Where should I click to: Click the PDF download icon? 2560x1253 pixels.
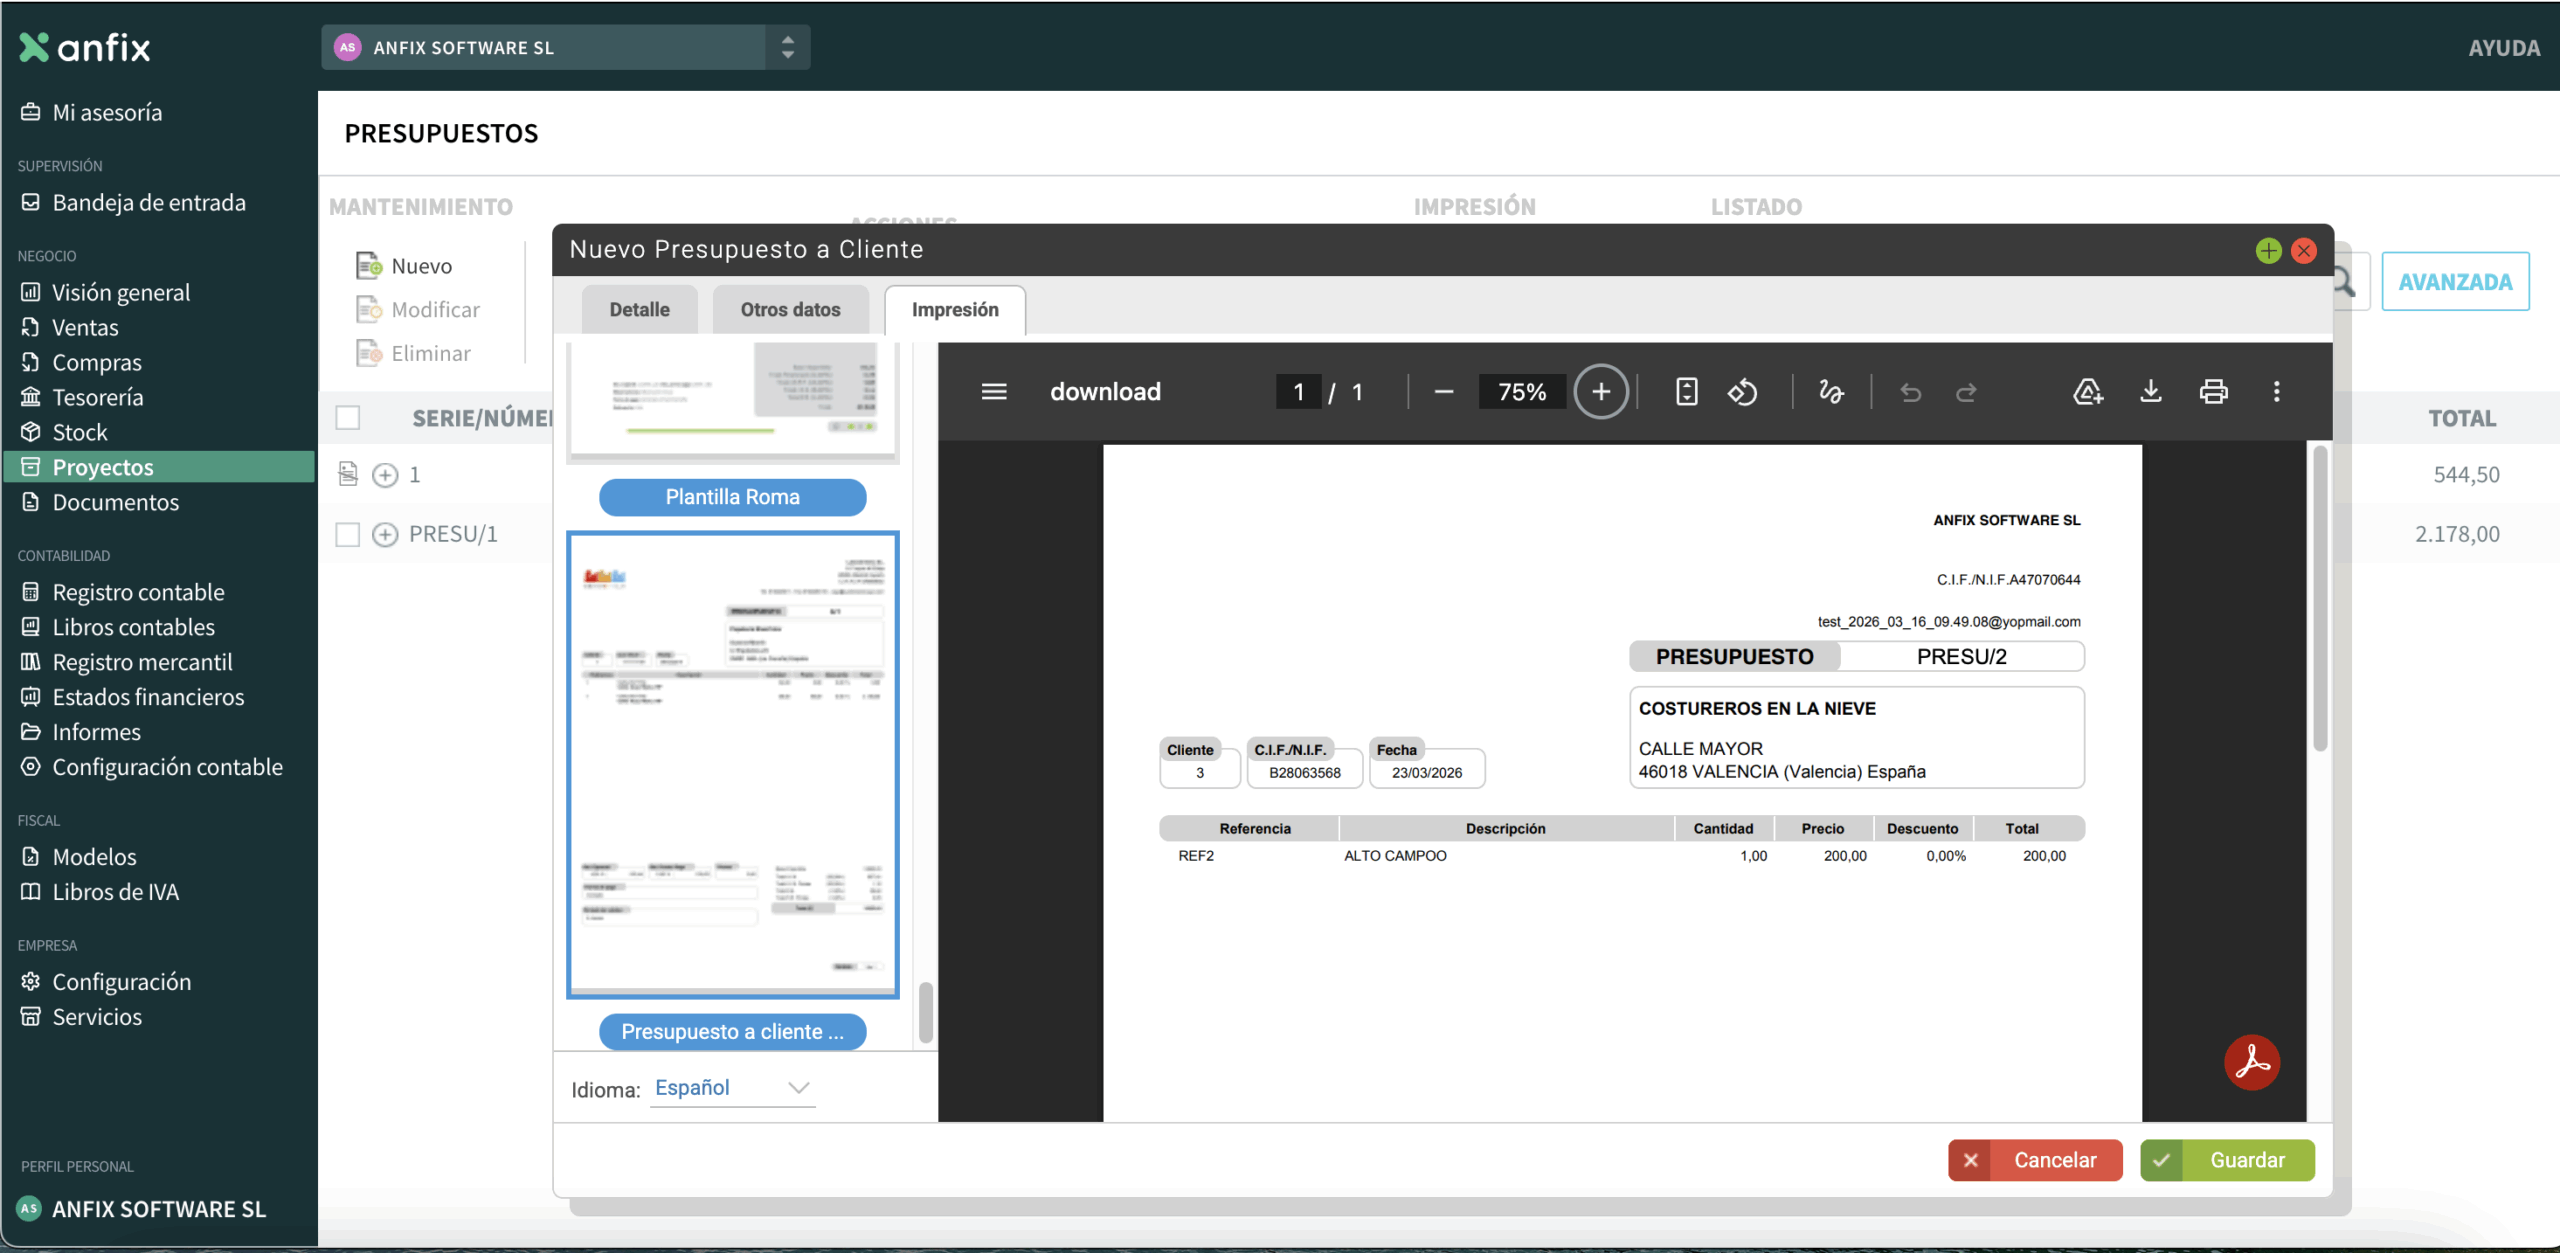(x=2150, y=391)
